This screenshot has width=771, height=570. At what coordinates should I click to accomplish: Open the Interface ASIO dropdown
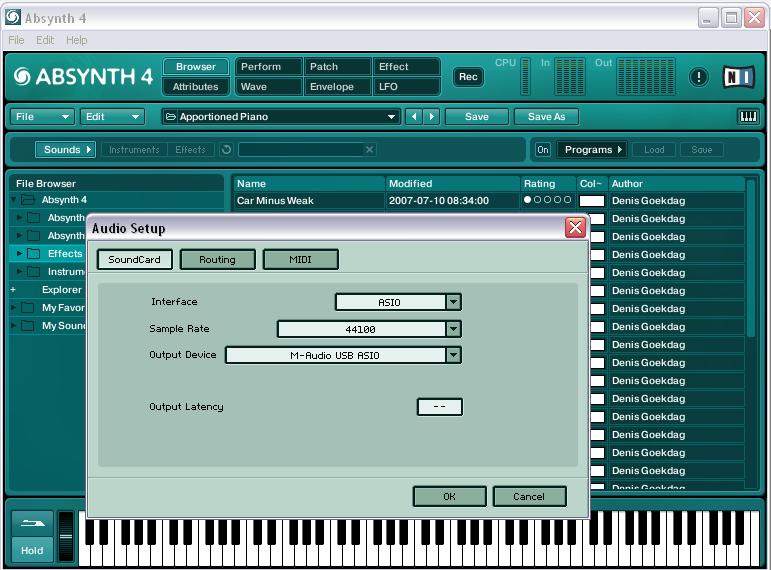click(453, 301)
